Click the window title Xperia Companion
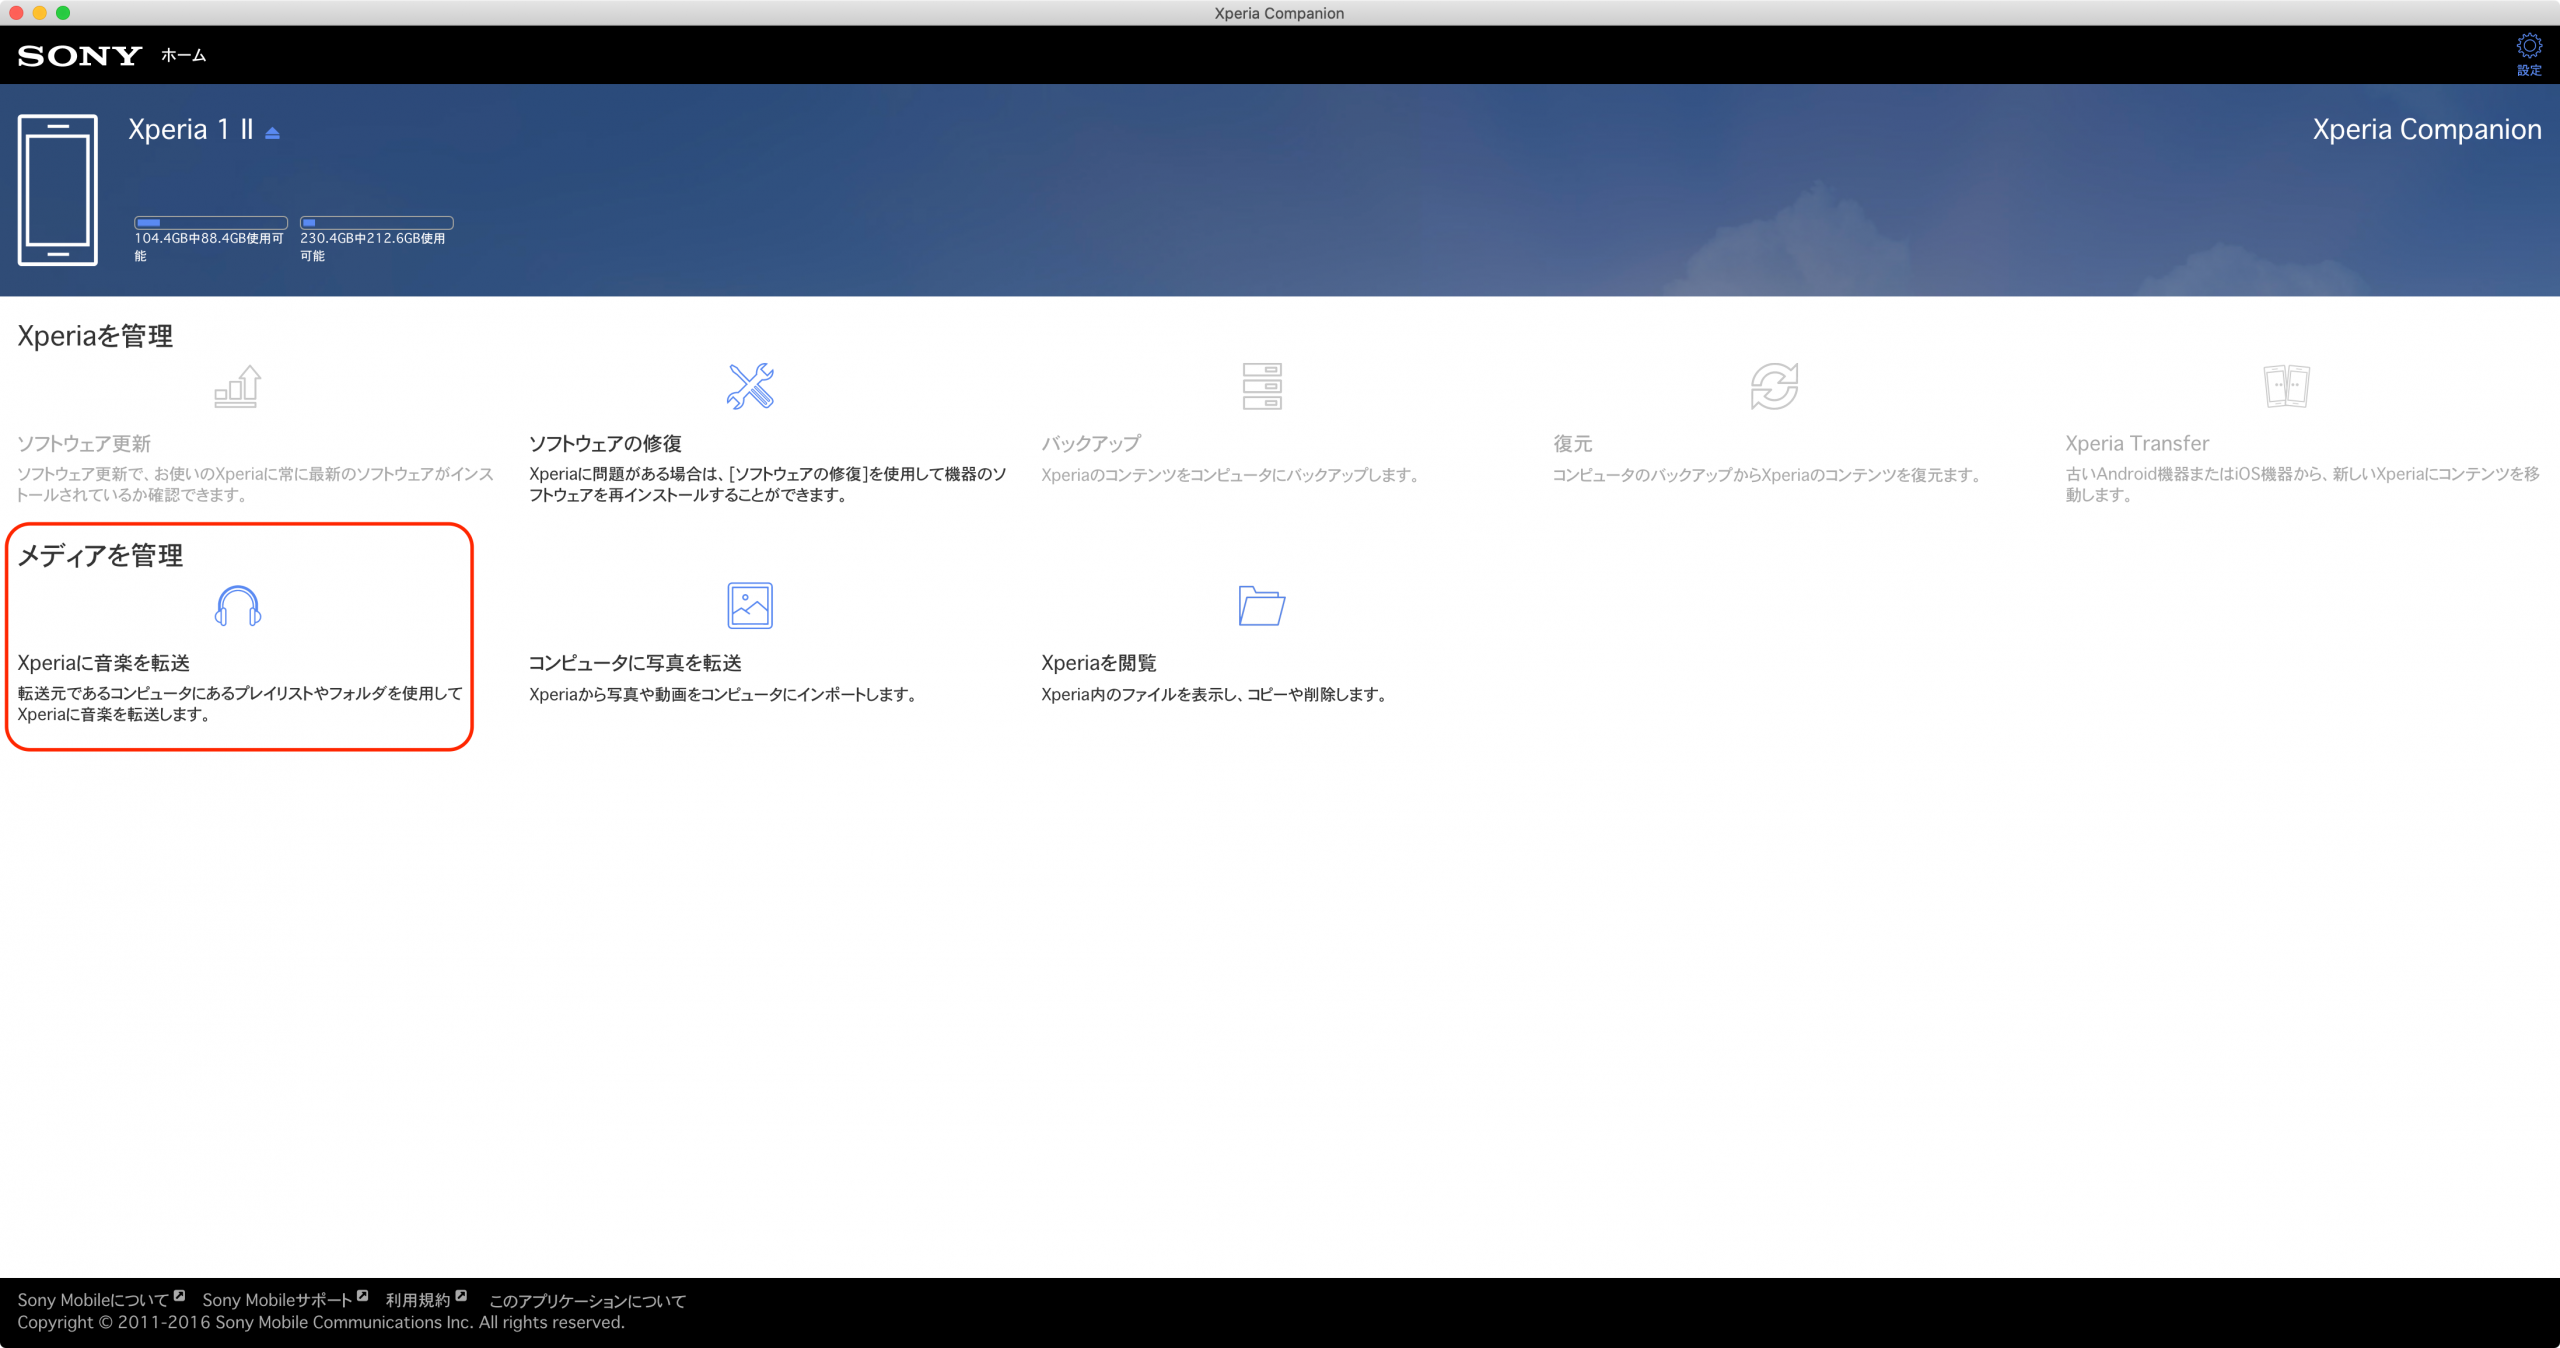This screenshot has height=1348, width=2560. pos(1279,13)
